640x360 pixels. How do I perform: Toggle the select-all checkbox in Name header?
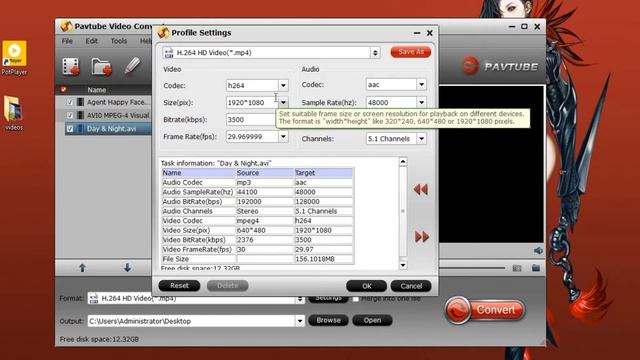[x=64, y=89]
